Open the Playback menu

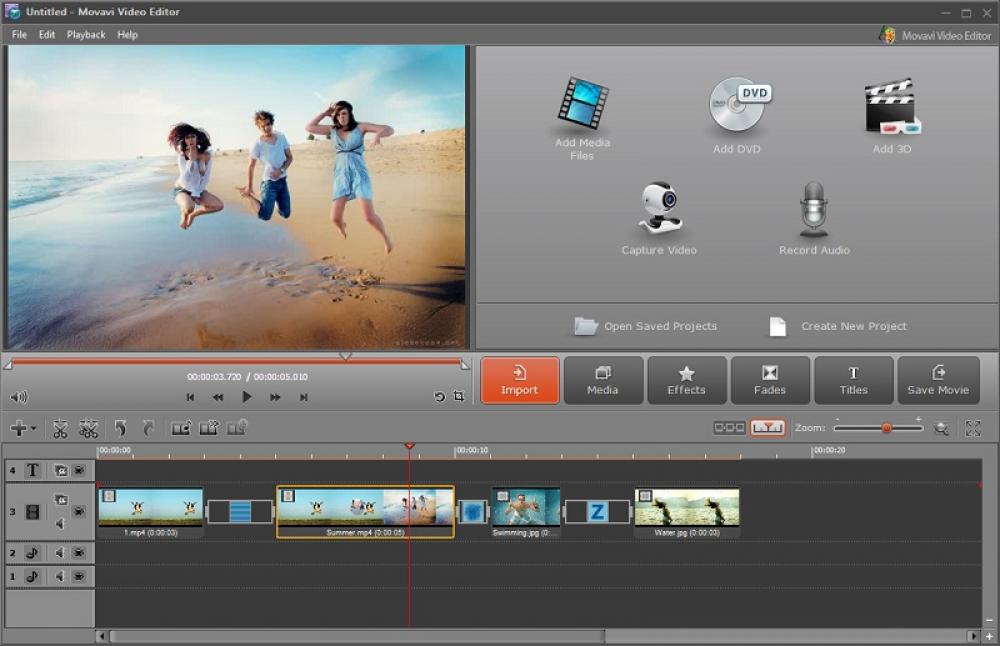pyautogui.click(x=86, y=34)
